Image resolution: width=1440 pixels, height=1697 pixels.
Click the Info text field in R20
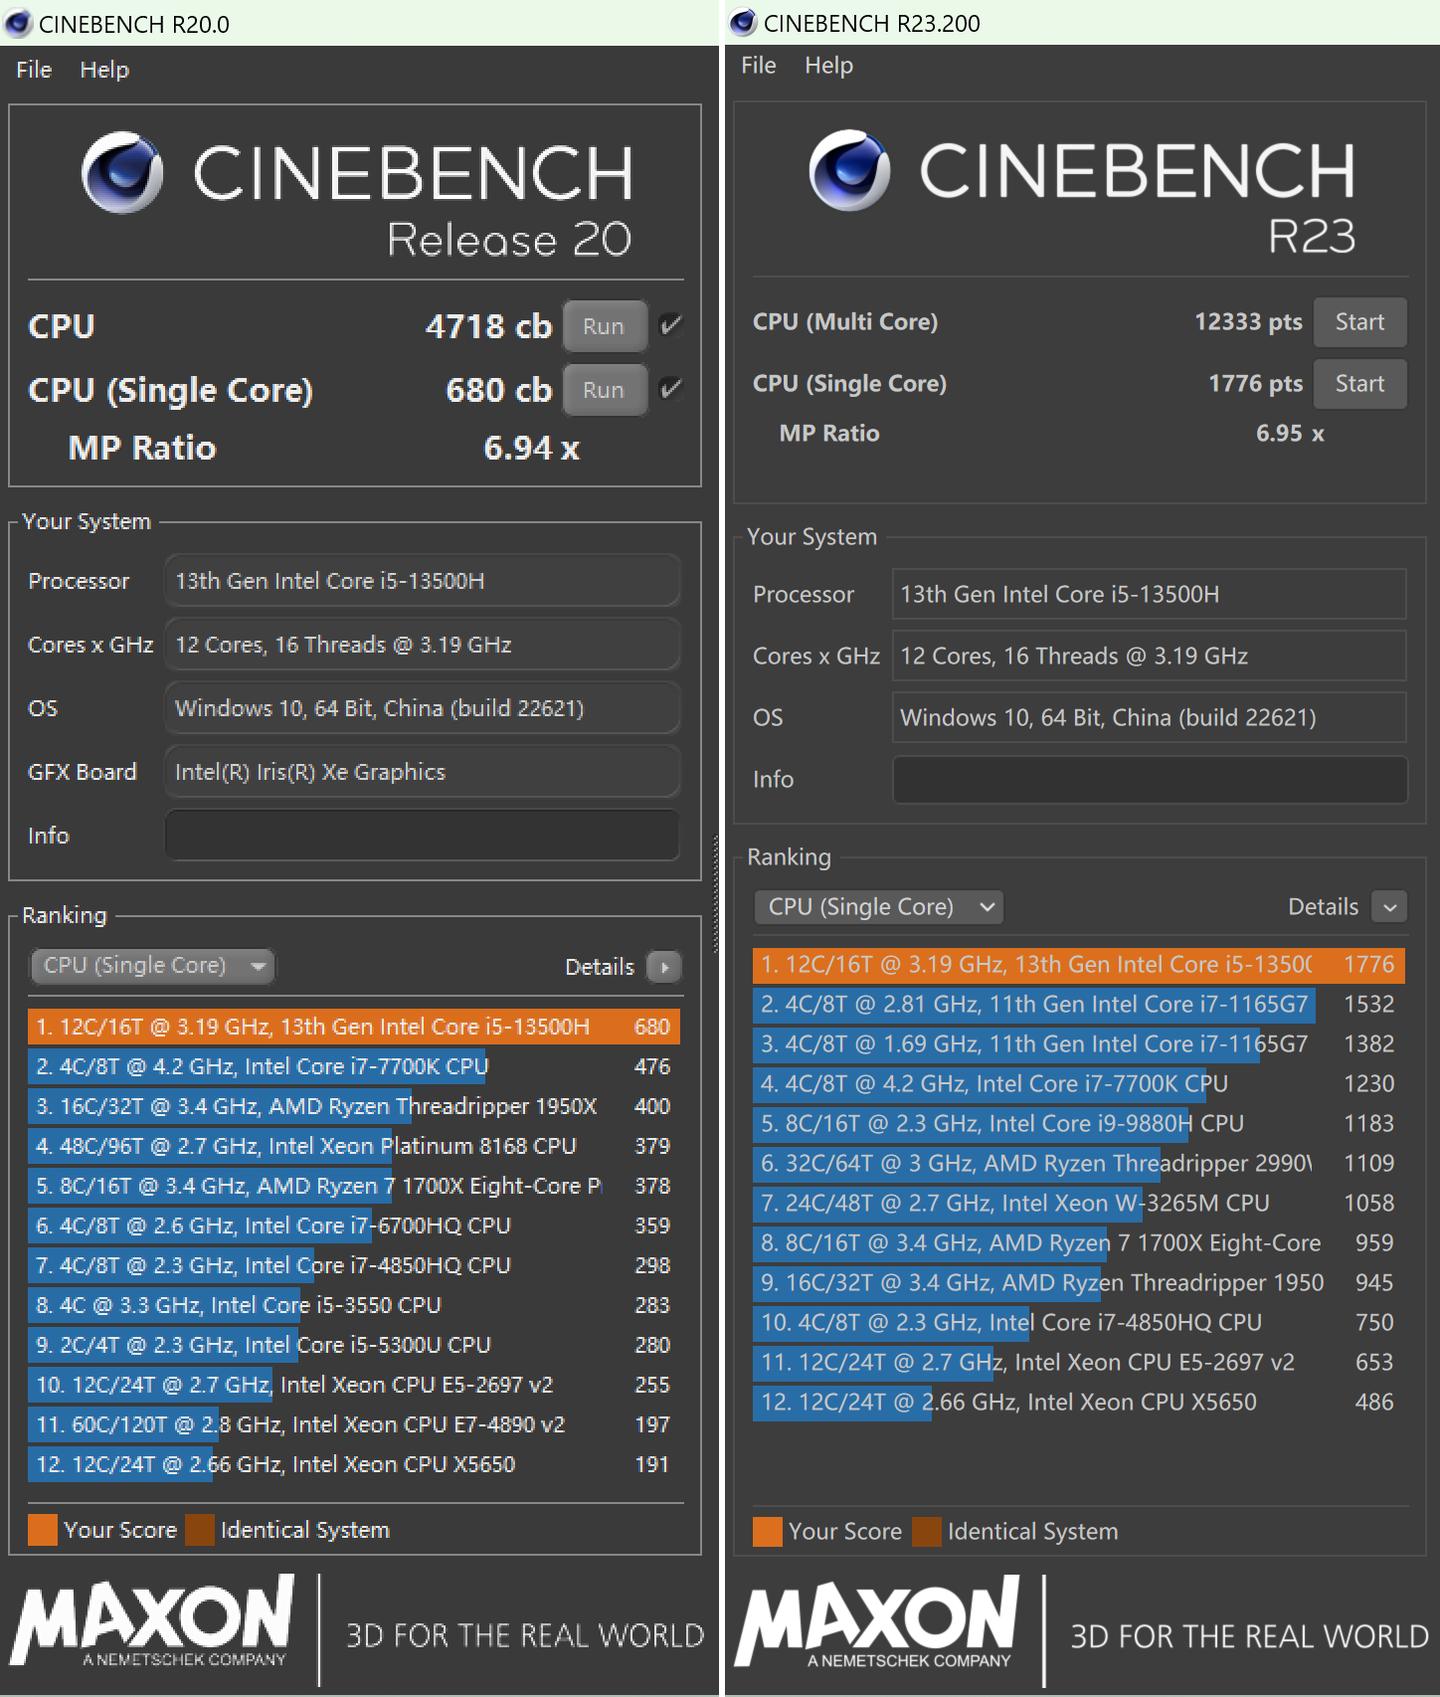421,835
